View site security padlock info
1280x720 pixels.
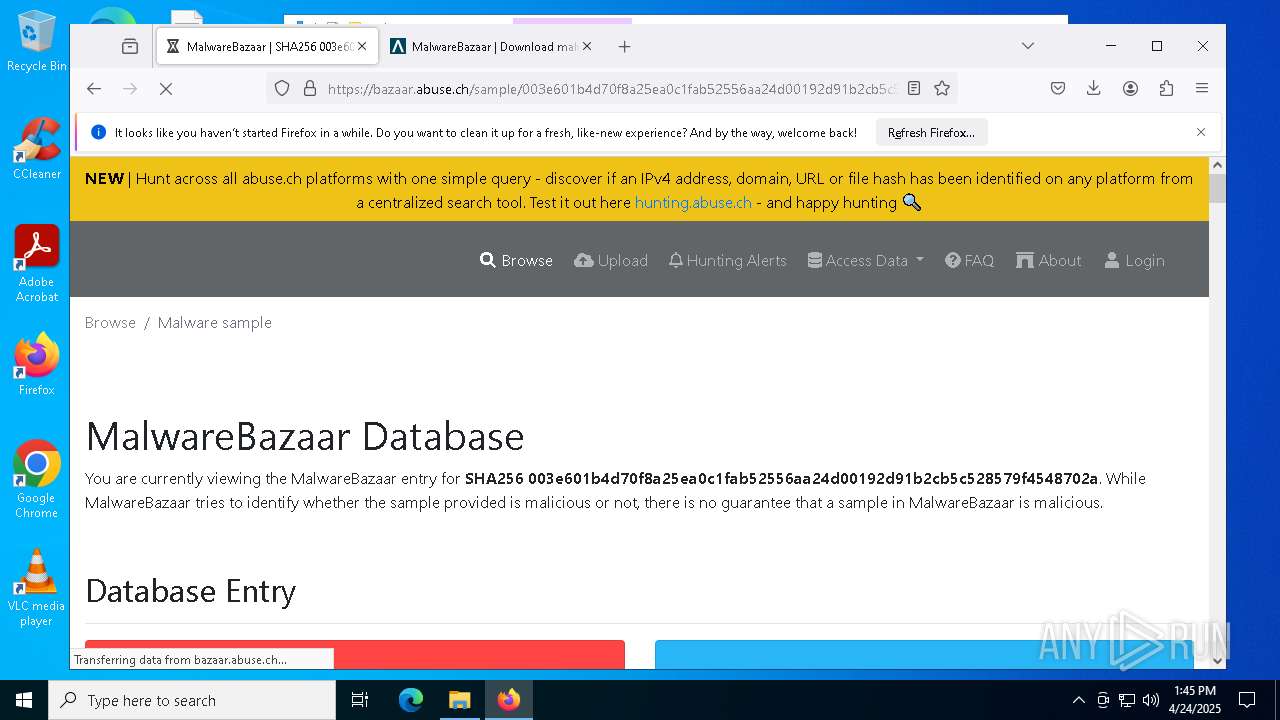310,89
